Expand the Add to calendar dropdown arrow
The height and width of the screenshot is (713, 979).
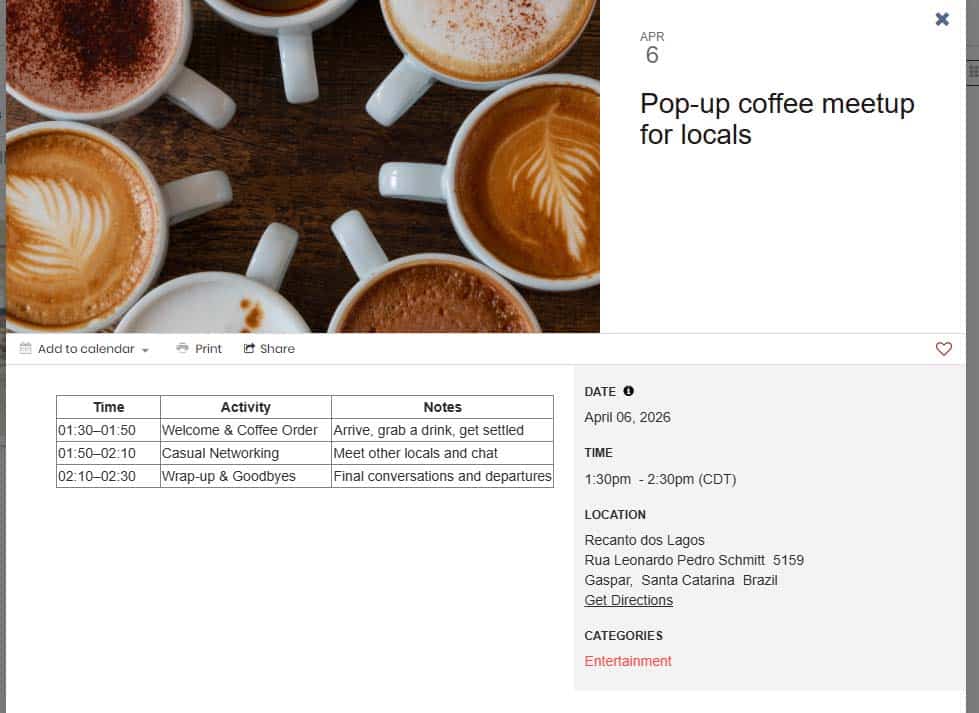click(x=145, y=350)
